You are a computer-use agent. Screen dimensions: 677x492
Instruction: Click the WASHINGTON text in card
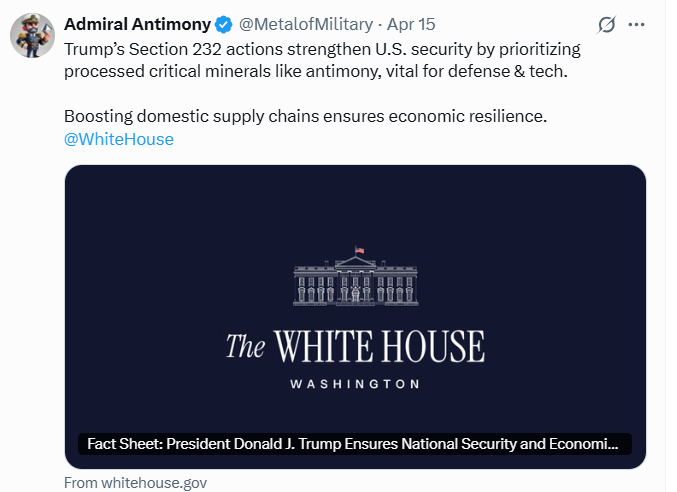tap(355, 384)
